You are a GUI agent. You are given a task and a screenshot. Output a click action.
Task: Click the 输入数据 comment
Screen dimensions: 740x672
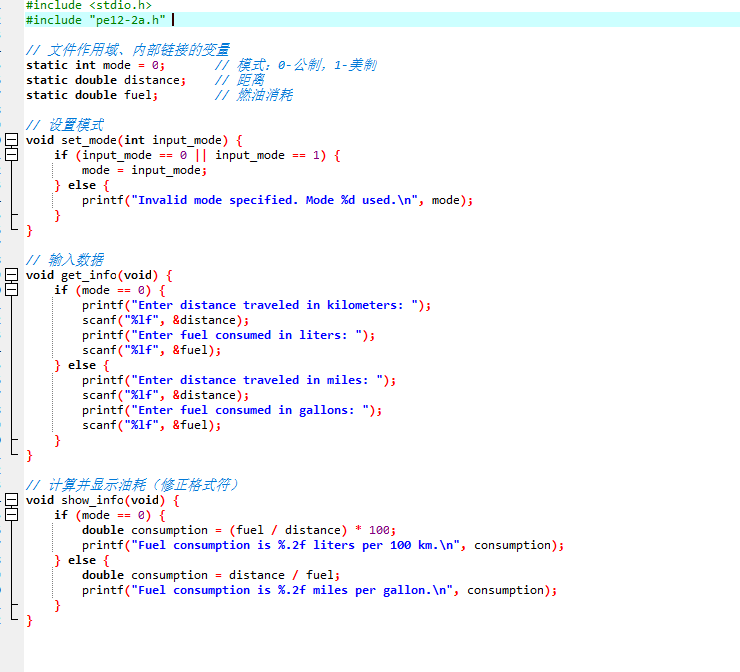click(65, 260)
